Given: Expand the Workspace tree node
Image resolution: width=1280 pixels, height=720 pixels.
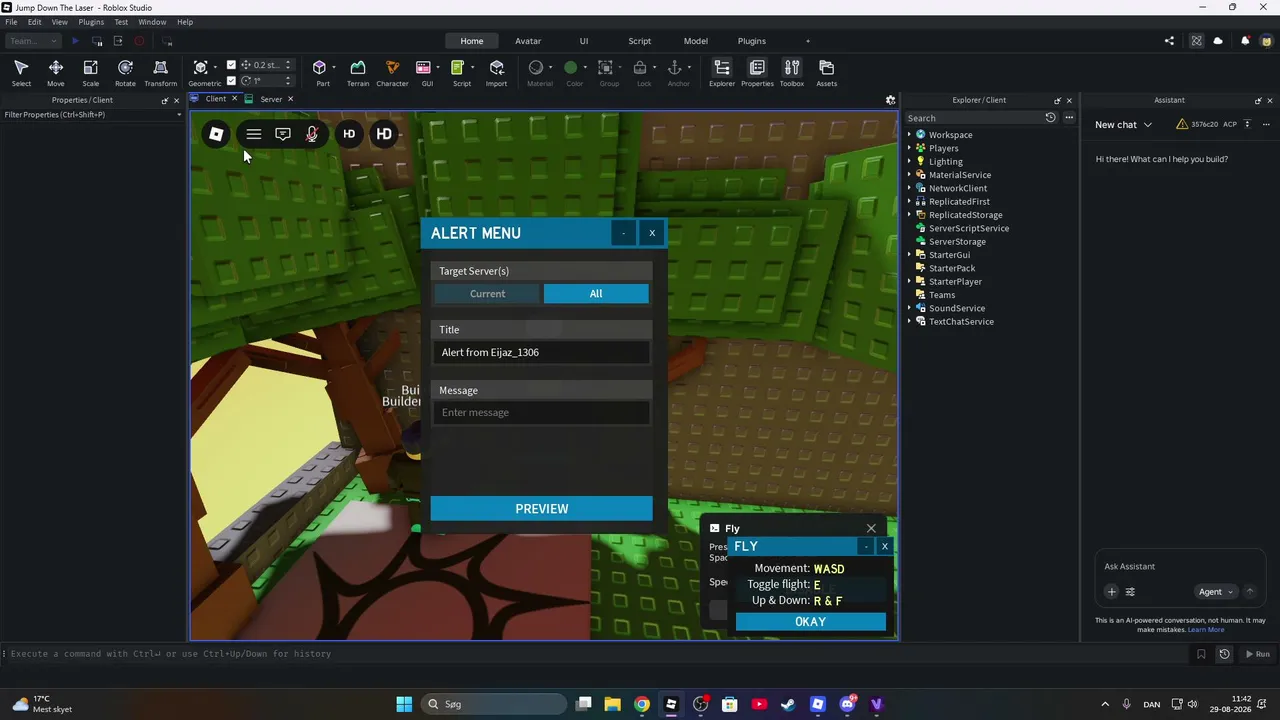Looking at the screenshot, I should pos(909,135).
